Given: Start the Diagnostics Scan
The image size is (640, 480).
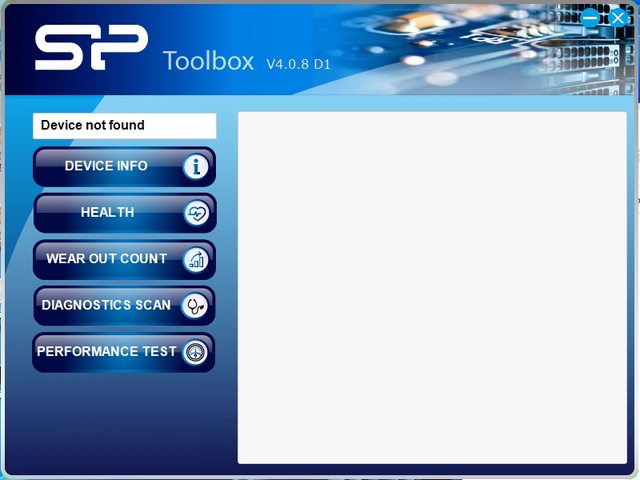Looking at the screenshot, I should pos(124,306).
